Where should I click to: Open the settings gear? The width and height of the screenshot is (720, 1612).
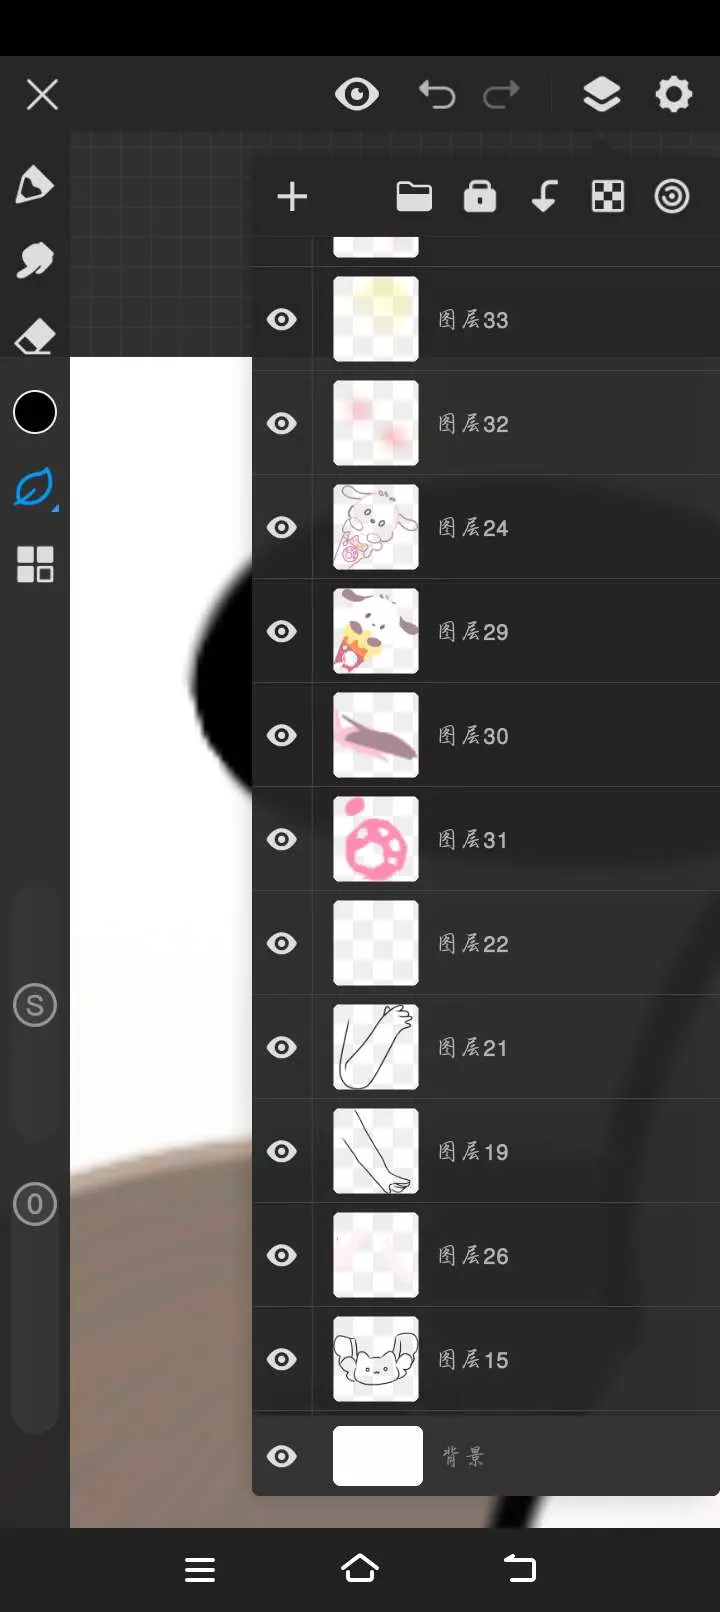click(x=673, y=95)
